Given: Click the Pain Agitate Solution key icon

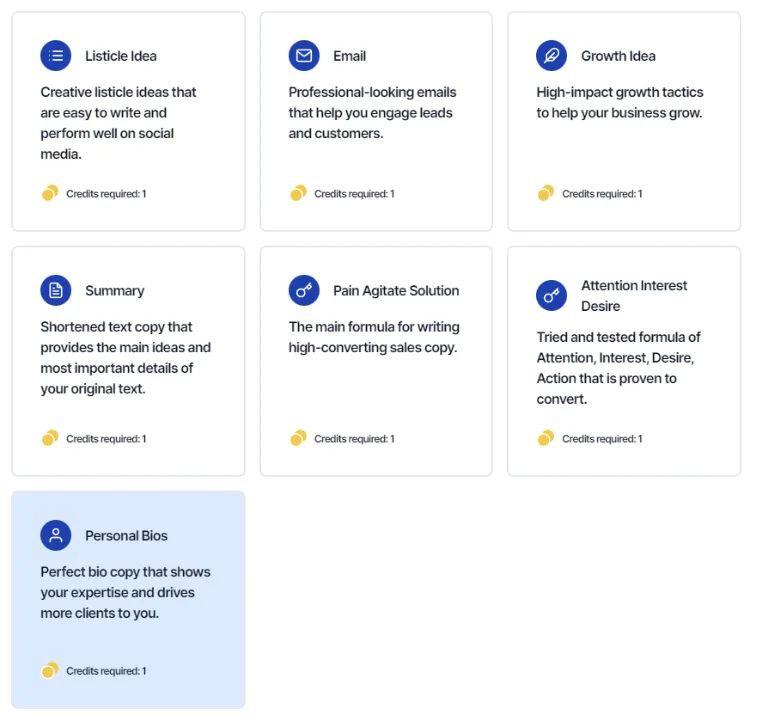Looking at the screenshot, I should pyautogui.click(x=304, y=290).
